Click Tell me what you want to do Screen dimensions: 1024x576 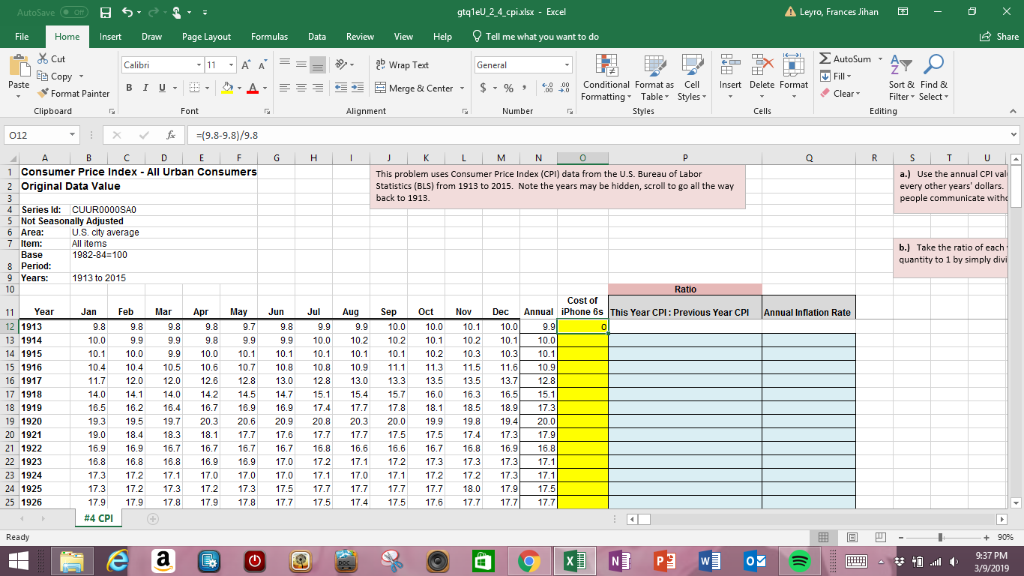[x=536, y=37]
